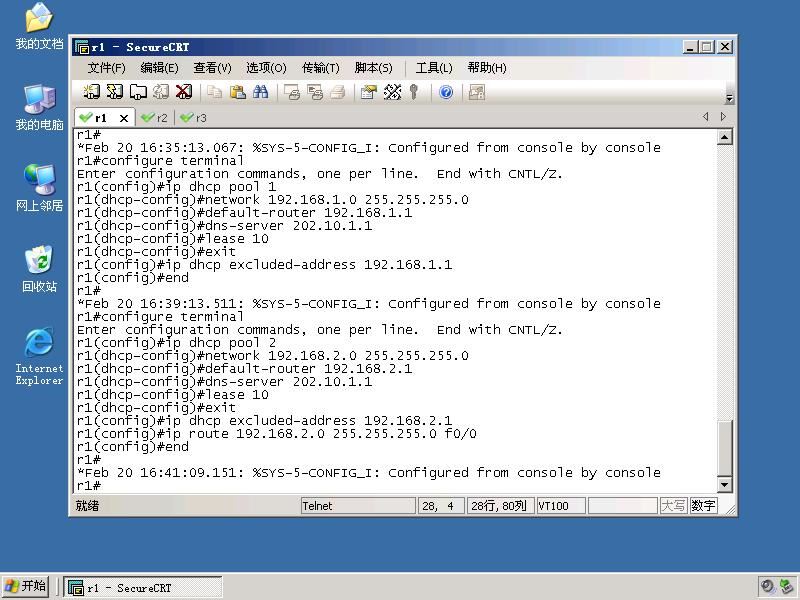Image resolution: width=800 pixels, height=600 pixels.
Task: Click the 'default-router 192.168.1.1' line
Action: pos(244,213)
